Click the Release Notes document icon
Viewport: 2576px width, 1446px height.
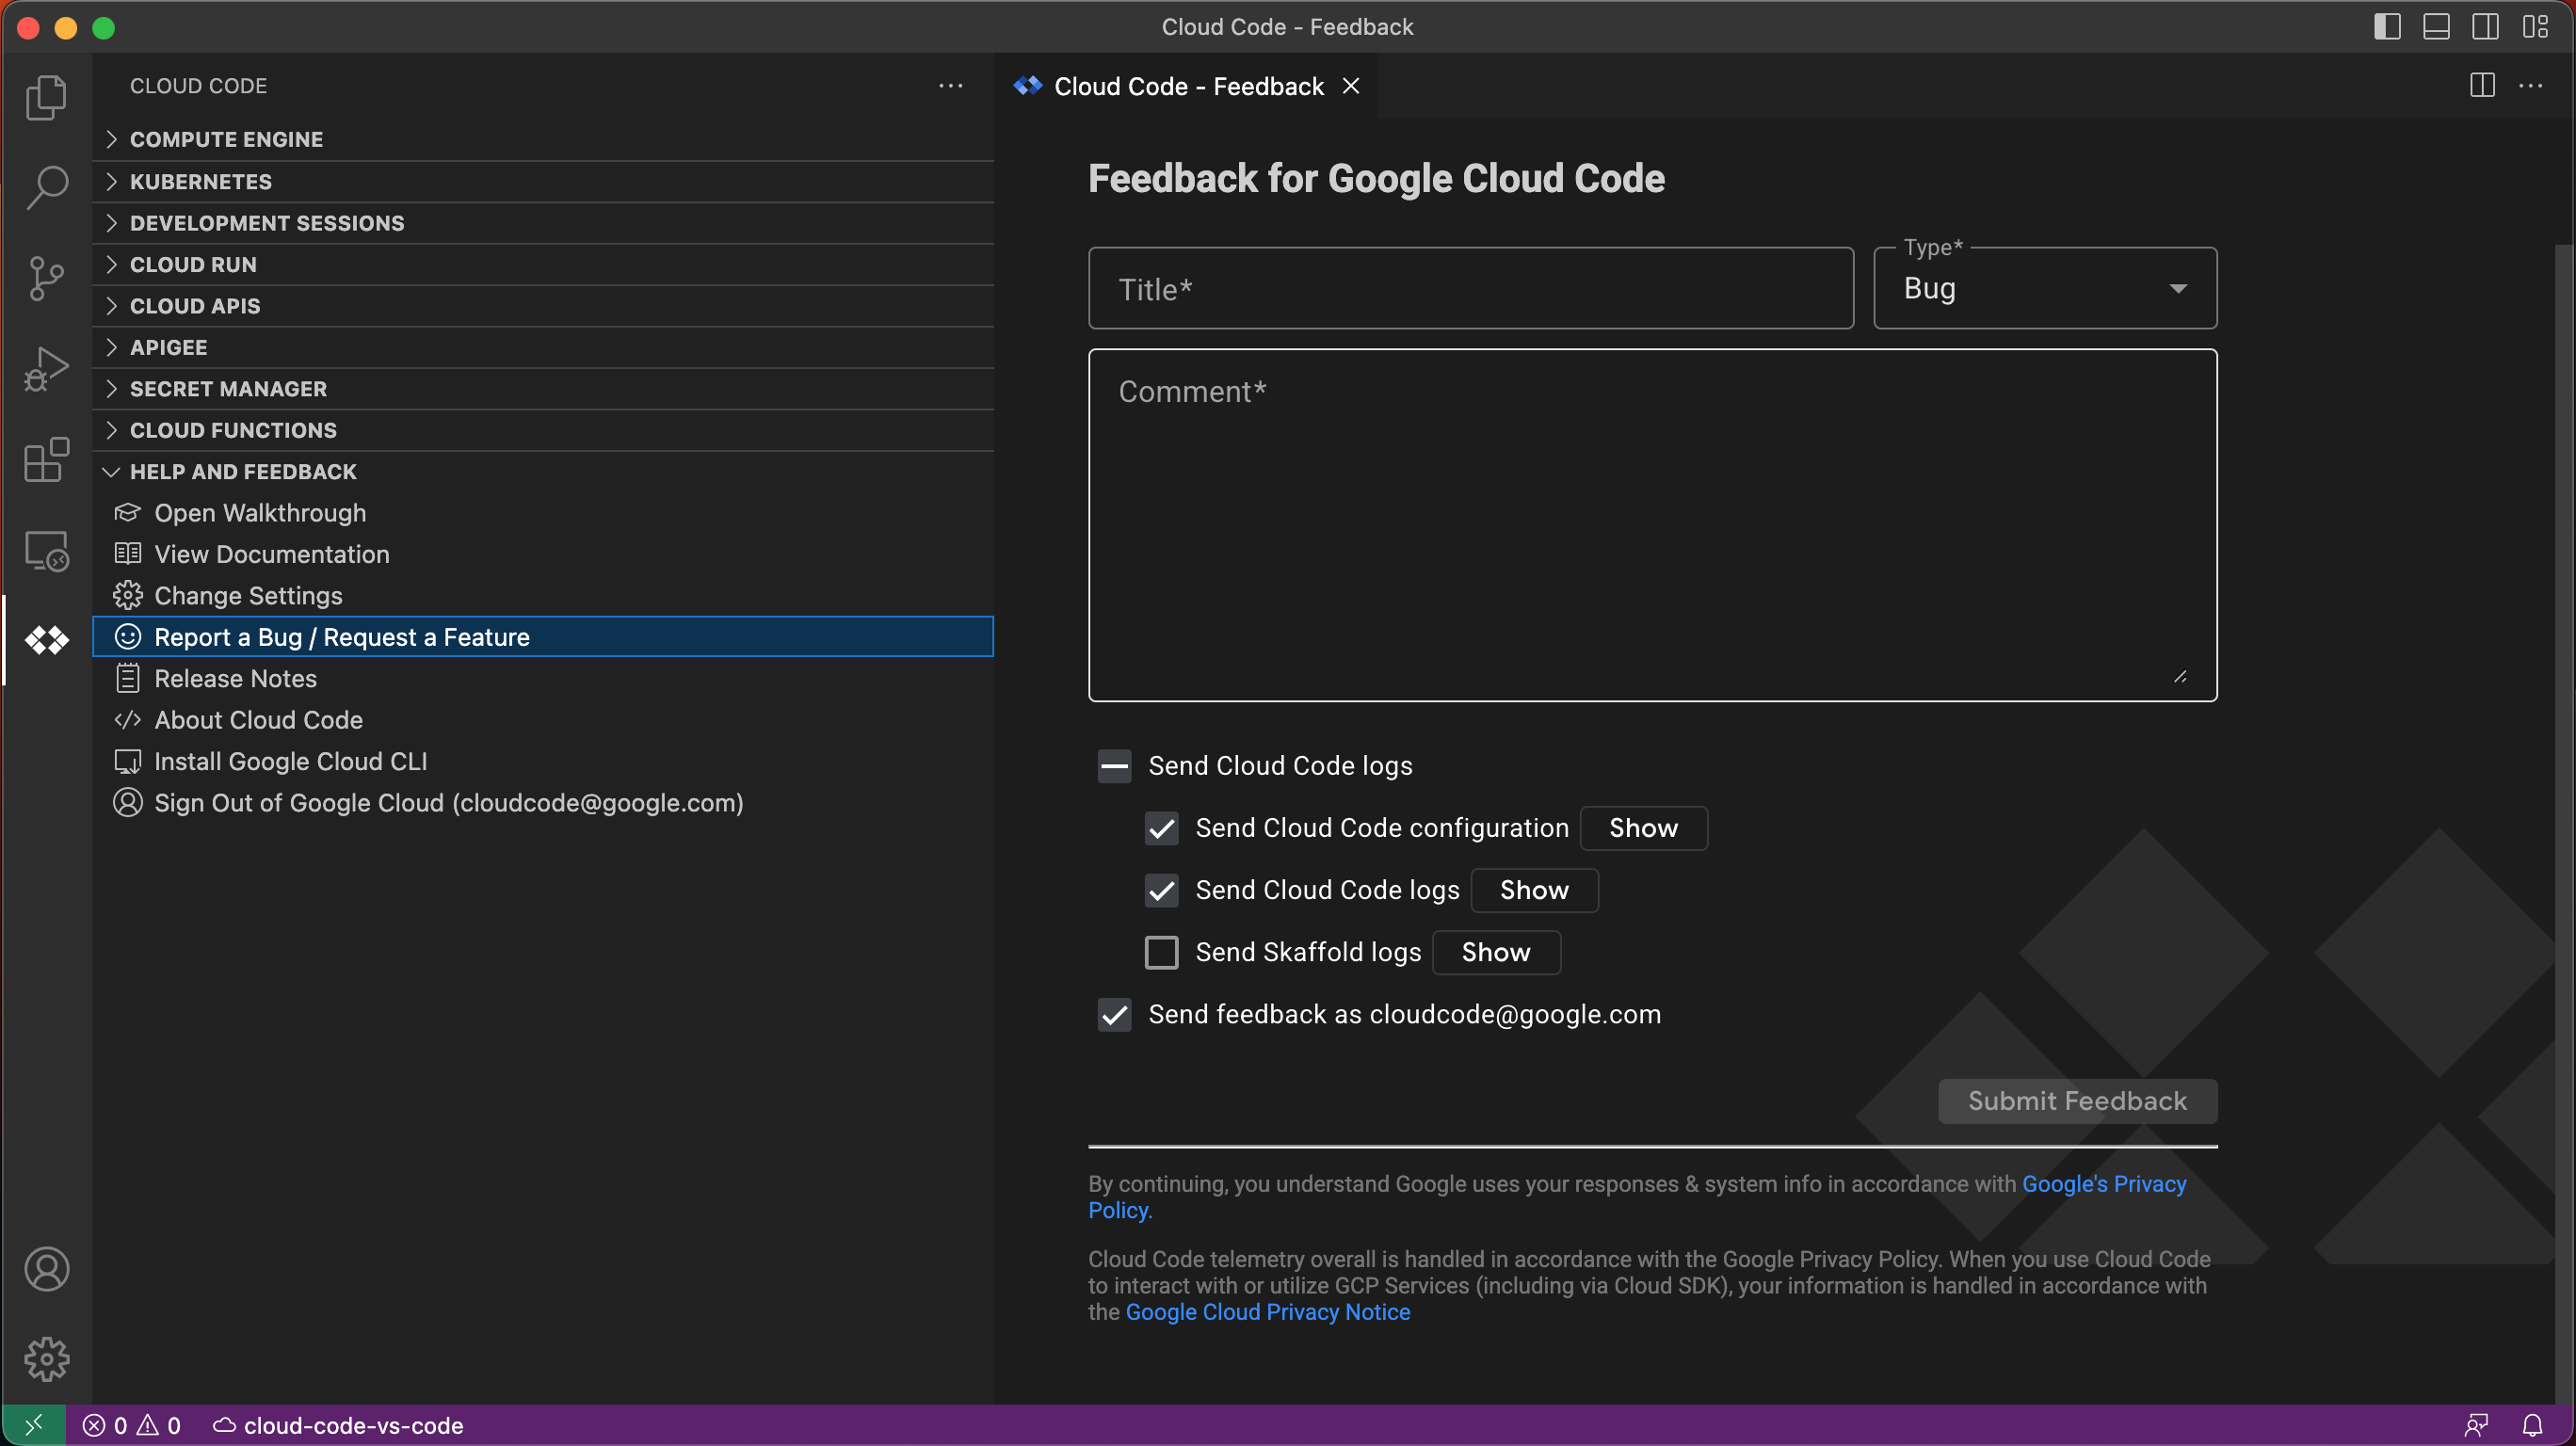[127, 679]
